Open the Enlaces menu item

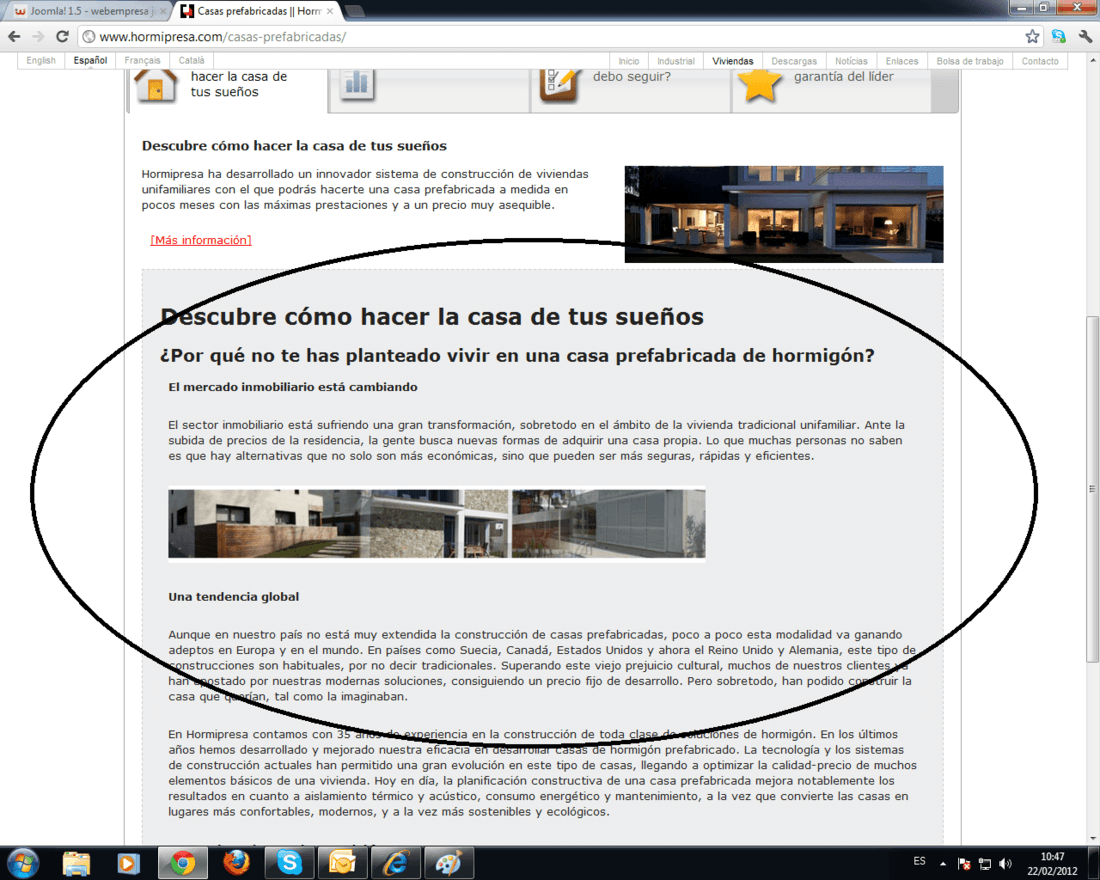pos(901,61)
